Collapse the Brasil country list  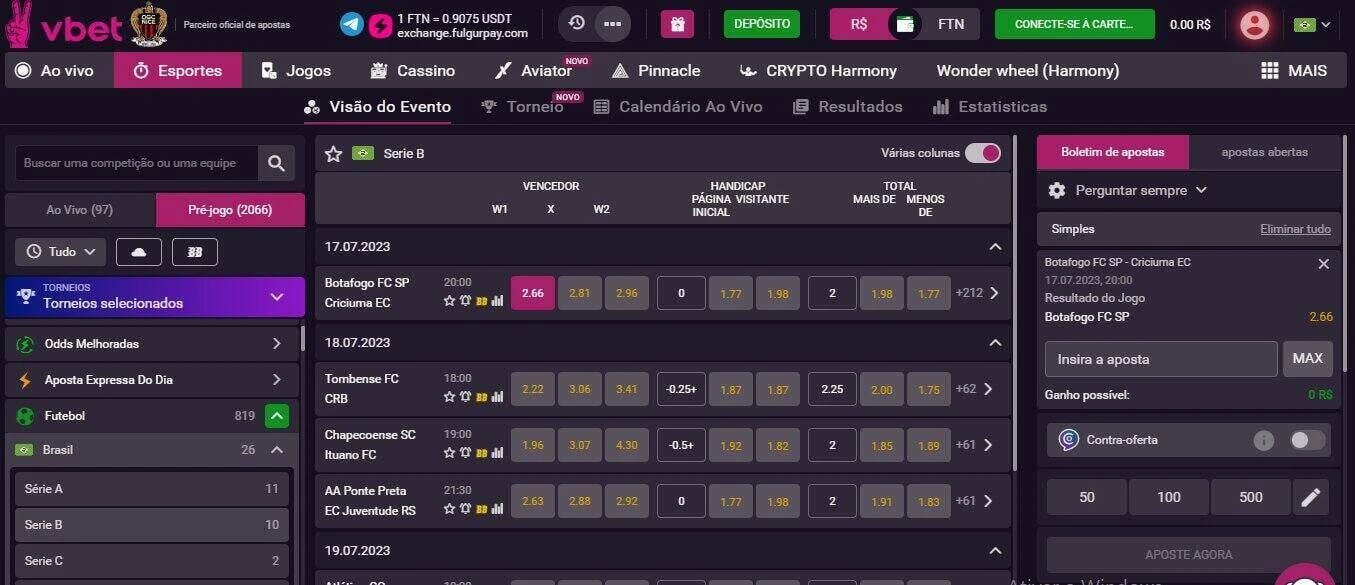tap(277, 450)
